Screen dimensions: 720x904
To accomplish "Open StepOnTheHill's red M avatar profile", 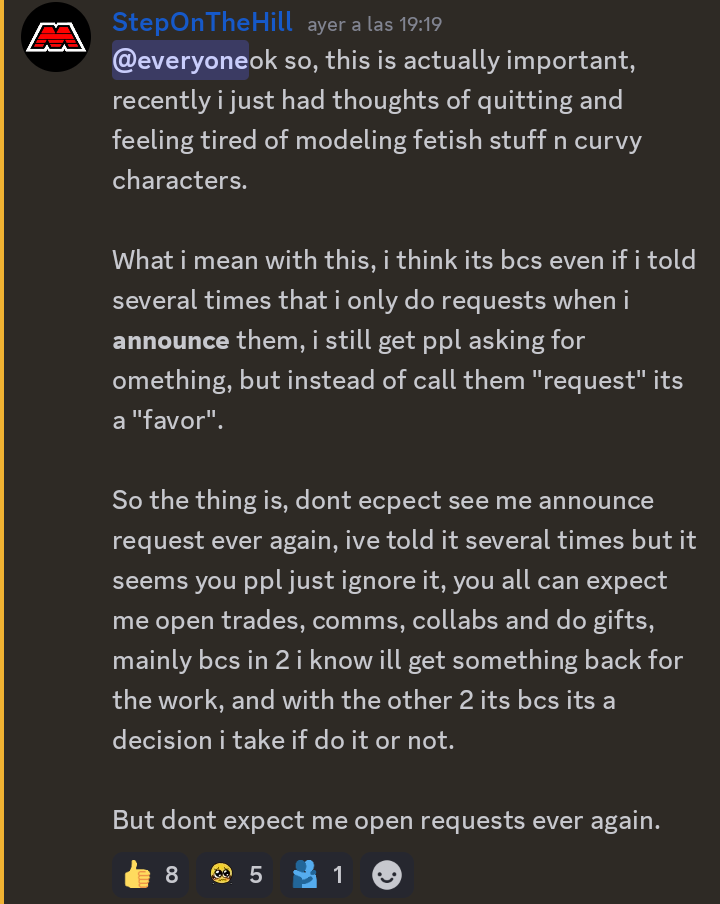I will pyautogui.click(x=56, y=37).
